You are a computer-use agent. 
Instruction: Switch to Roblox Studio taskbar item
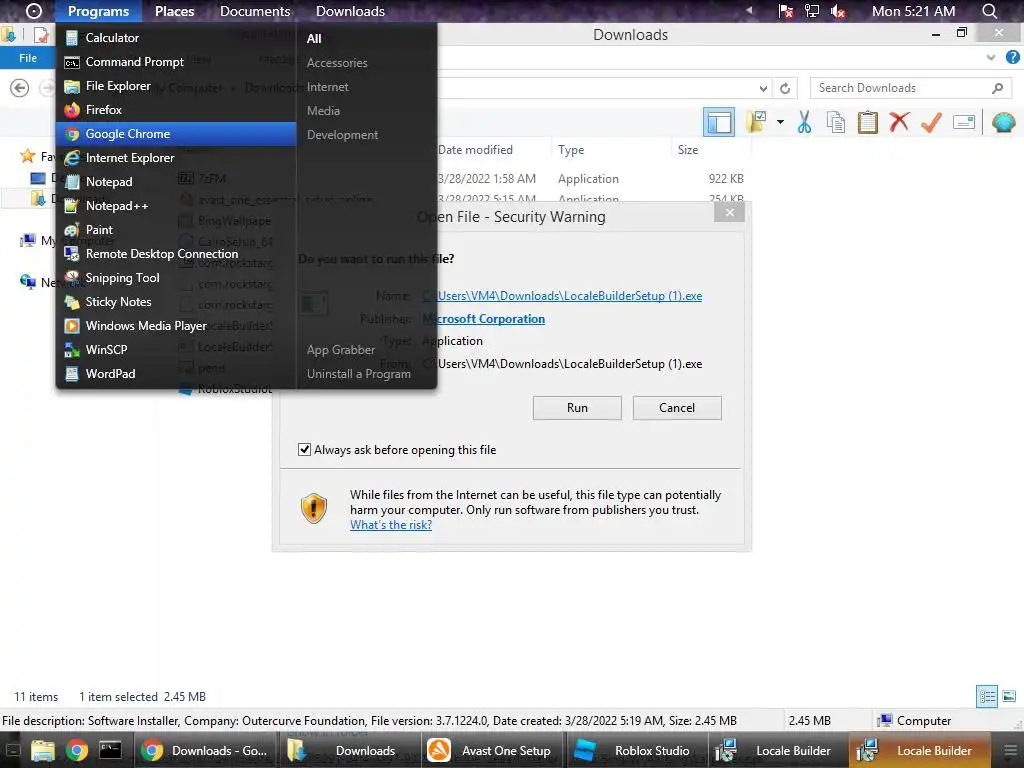click(635, 751)
